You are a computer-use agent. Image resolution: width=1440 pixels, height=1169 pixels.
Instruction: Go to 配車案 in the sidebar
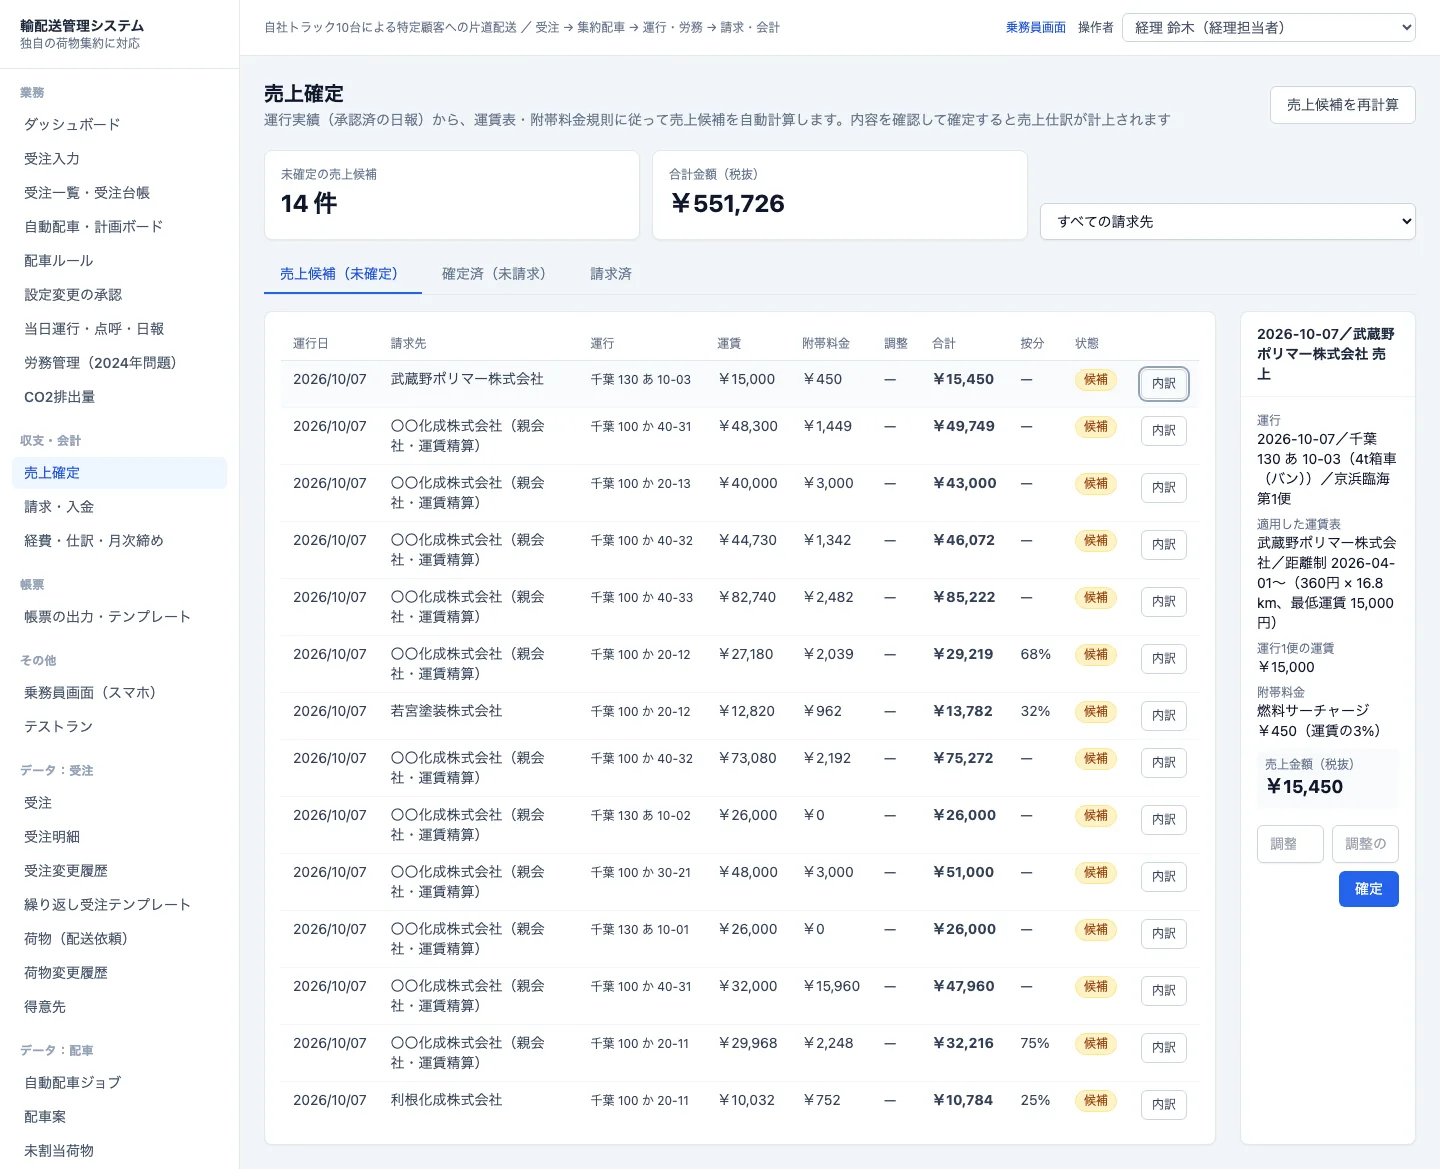click(x=120, y=1117)
